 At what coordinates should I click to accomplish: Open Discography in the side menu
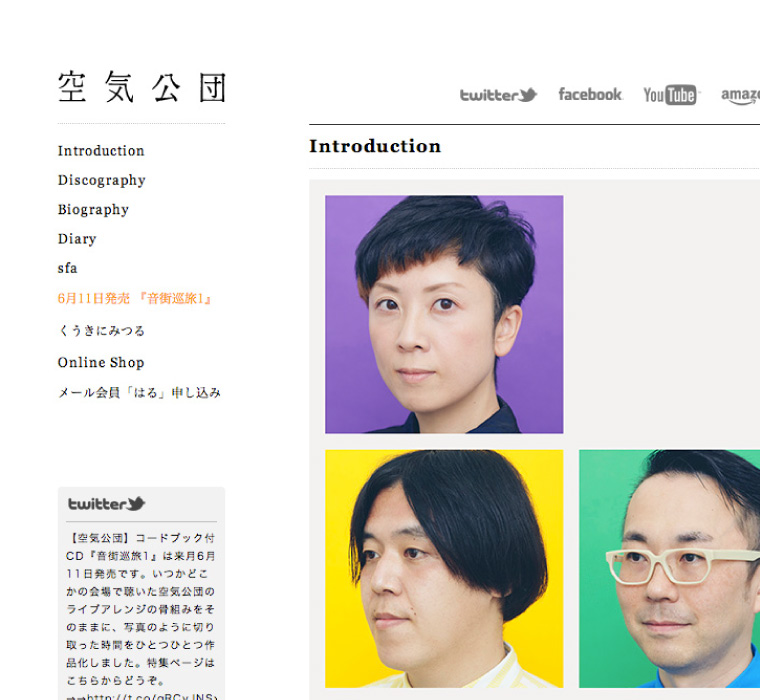101,180
